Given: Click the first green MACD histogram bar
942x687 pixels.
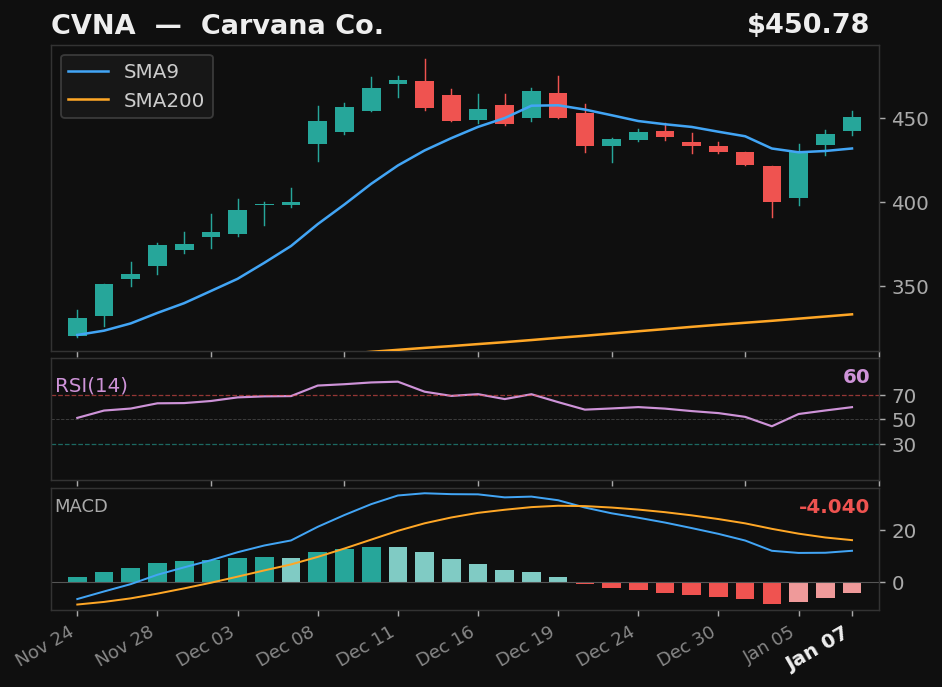Looking at the screenshot, I should point(77,580).
